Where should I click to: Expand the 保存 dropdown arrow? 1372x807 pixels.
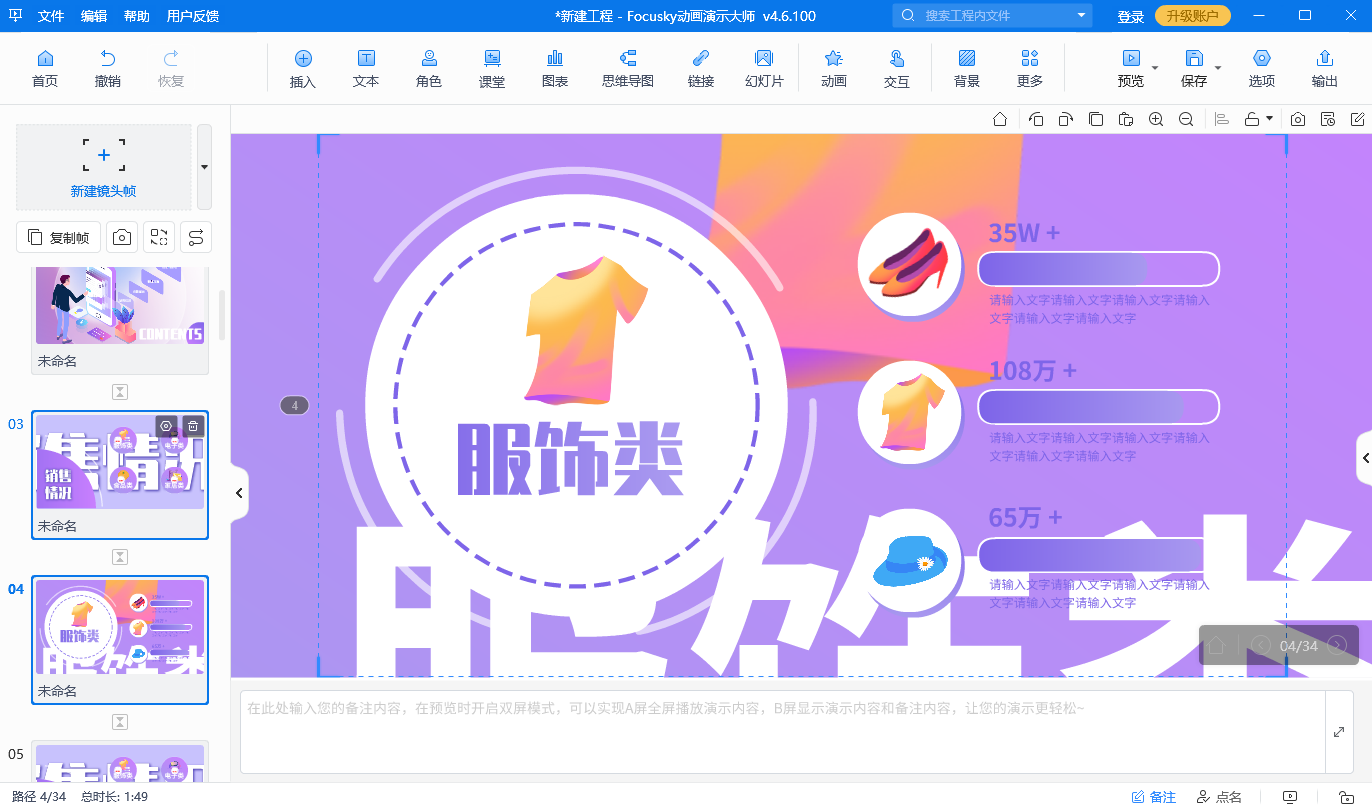click(x=1218, y=68)
